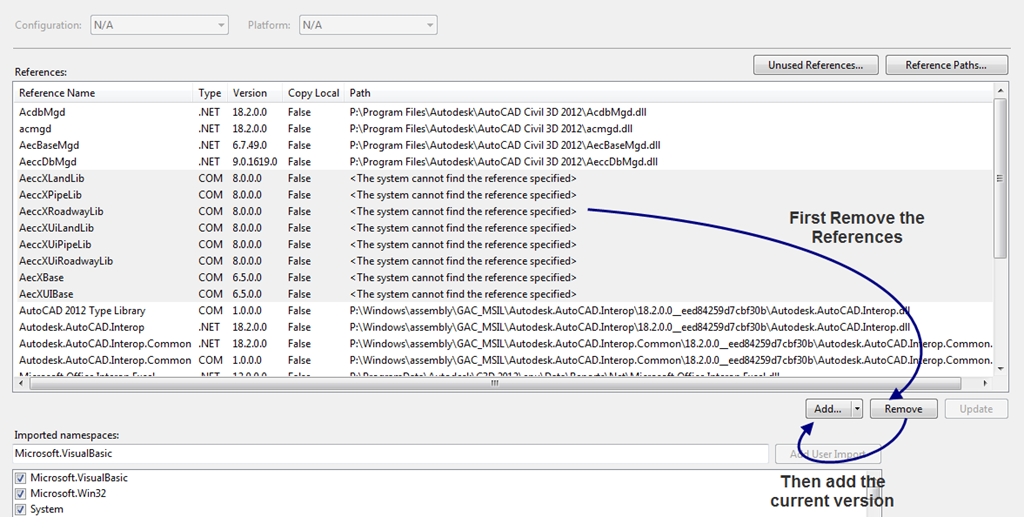Click the Update button
The image size is (1024, 517).
click(x=976, y=409)
